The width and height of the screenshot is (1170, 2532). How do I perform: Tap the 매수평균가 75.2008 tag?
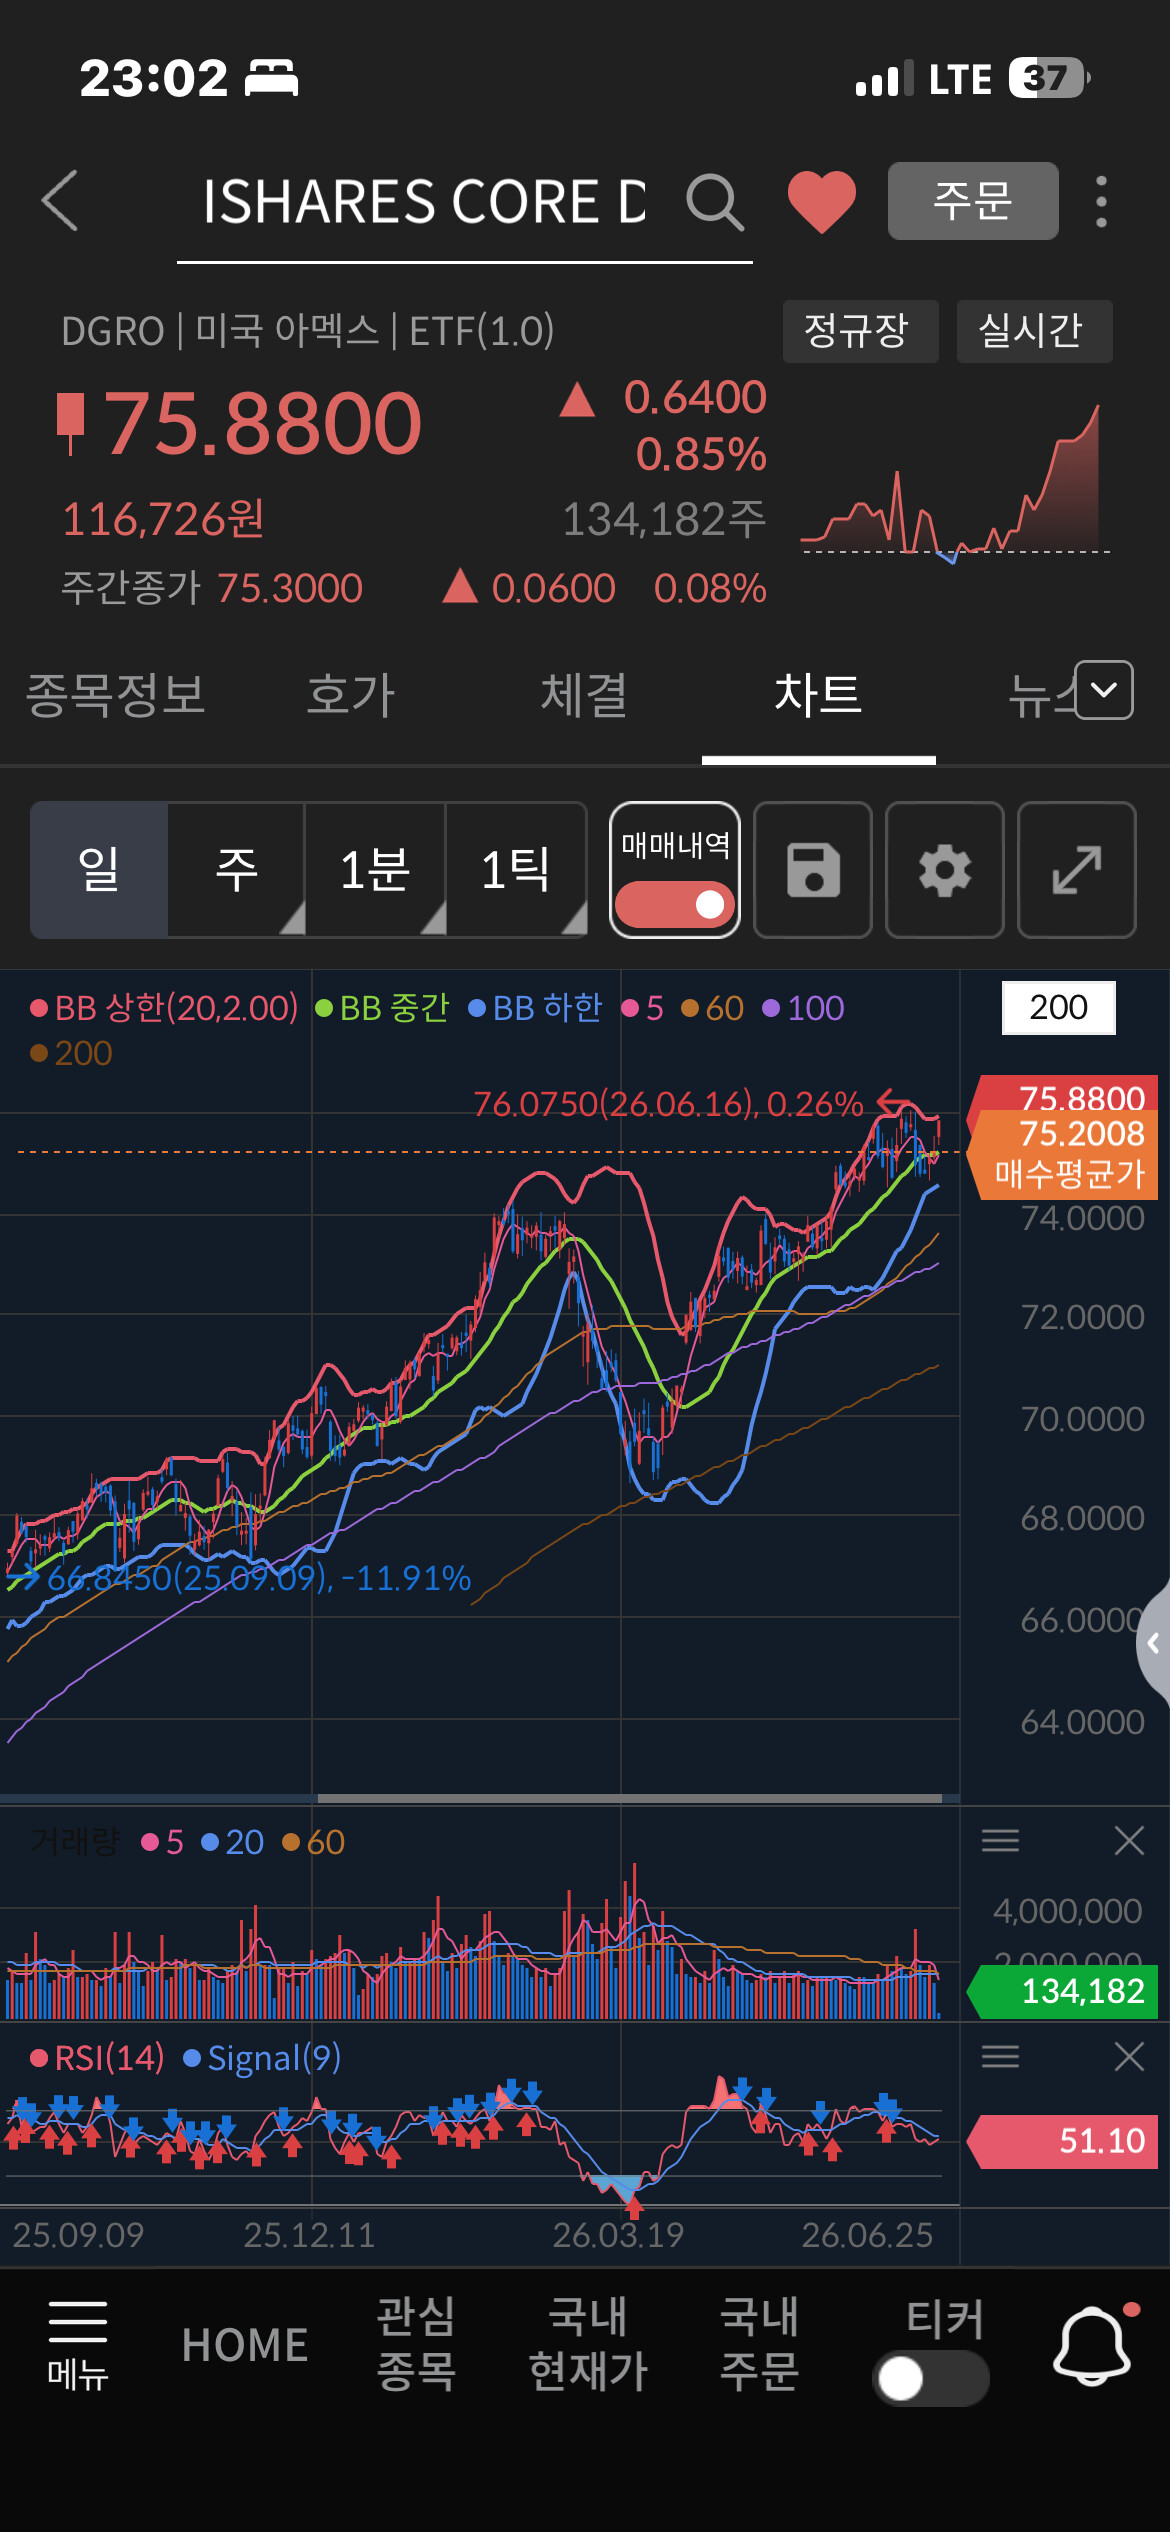coord(1064,1155)
